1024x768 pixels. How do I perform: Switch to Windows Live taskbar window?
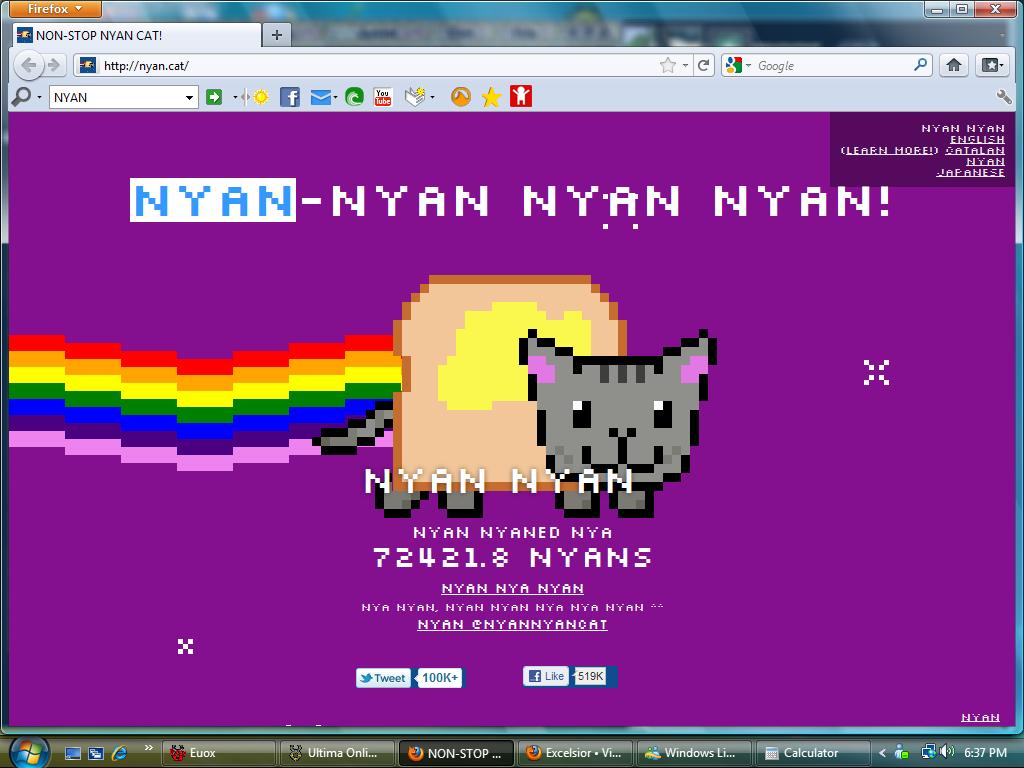pos(692,753)
